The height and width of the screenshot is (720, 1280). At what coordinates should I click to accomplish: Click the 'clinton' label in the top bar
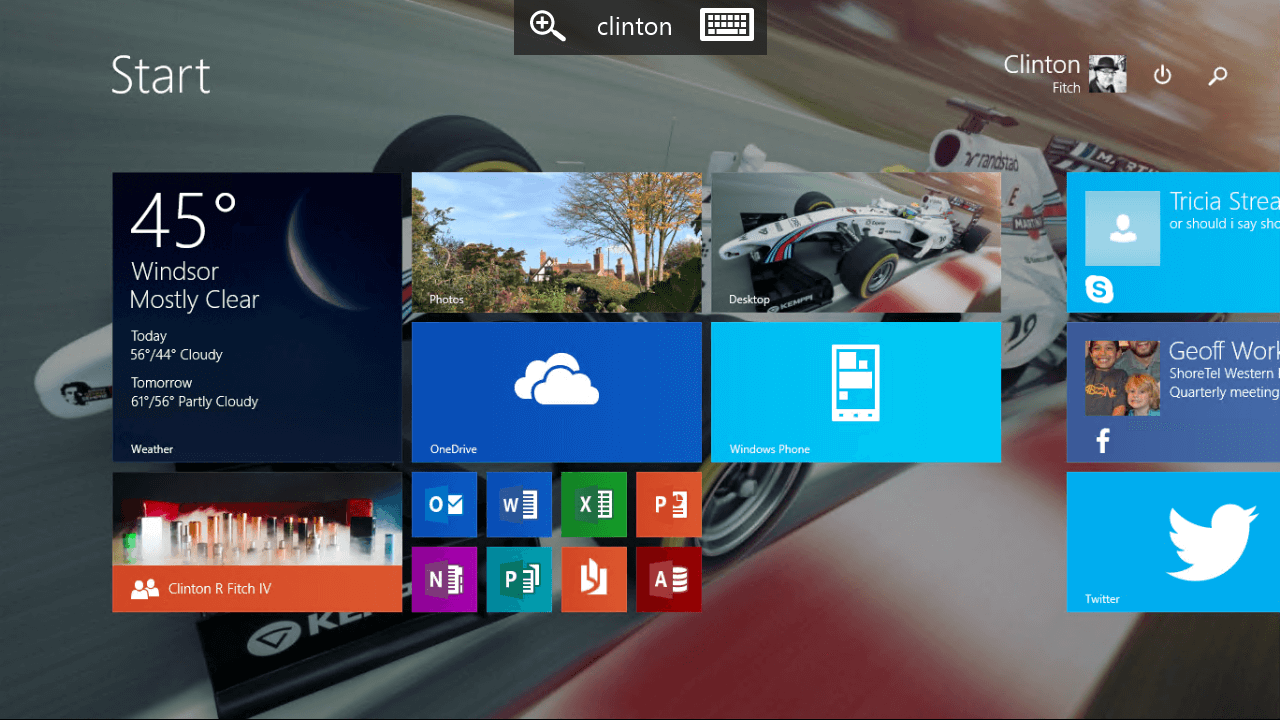point(634,27)
